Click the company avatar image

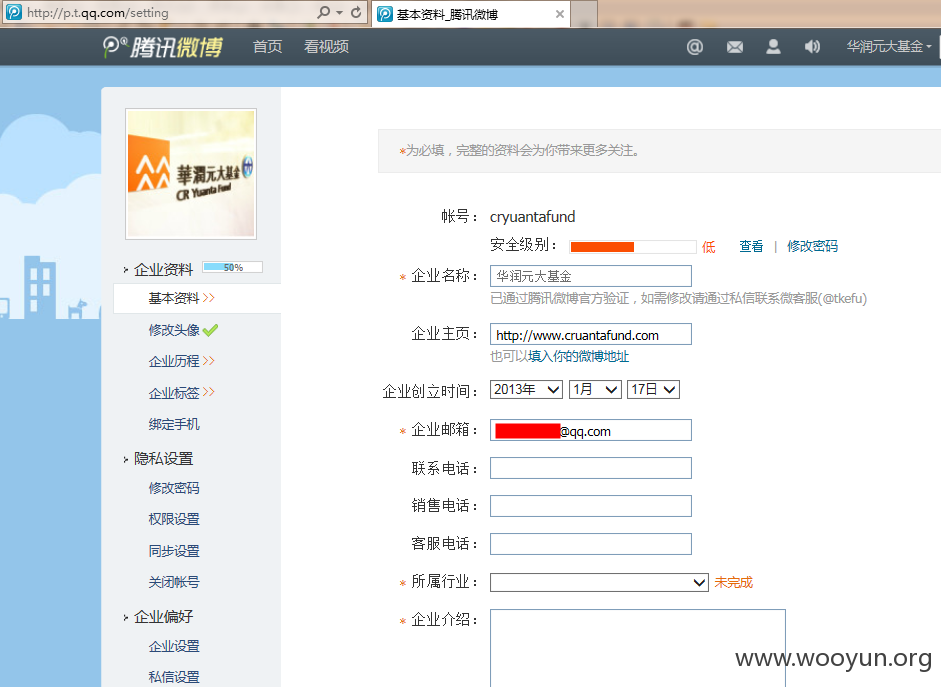coord(191,174)
